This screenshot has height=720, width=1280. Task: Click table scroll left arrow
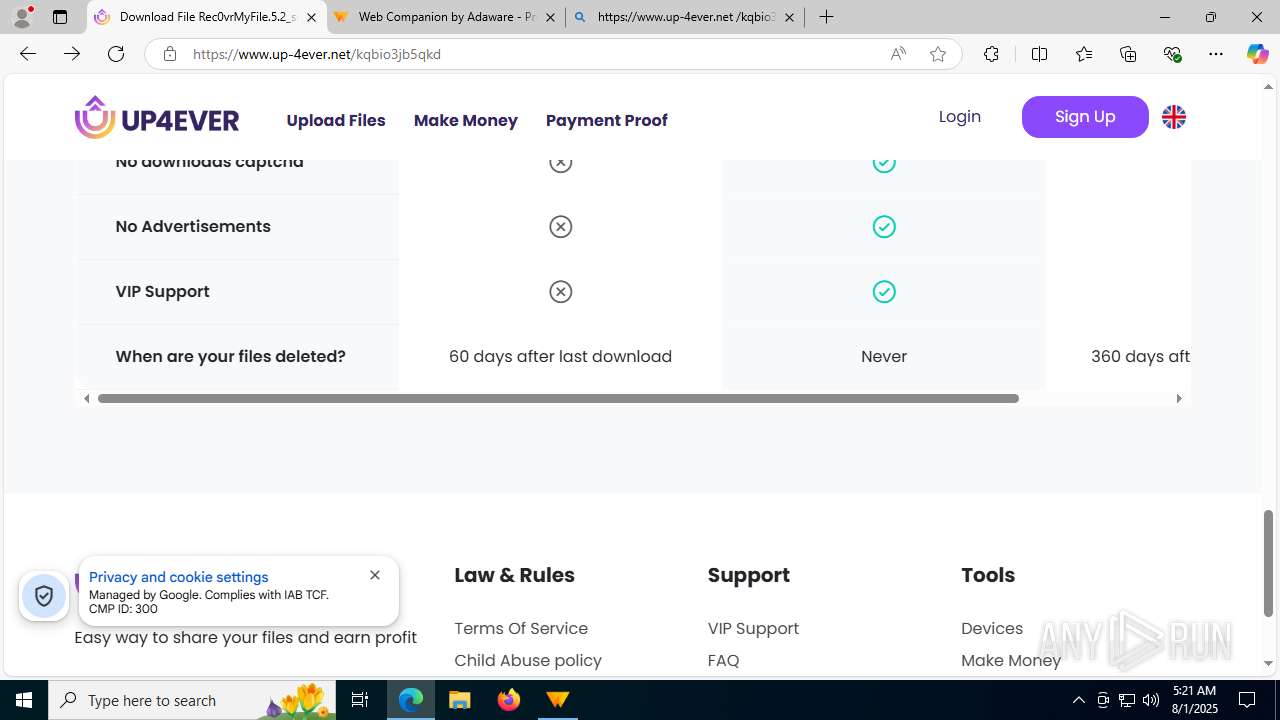click(x=87, y=398)
